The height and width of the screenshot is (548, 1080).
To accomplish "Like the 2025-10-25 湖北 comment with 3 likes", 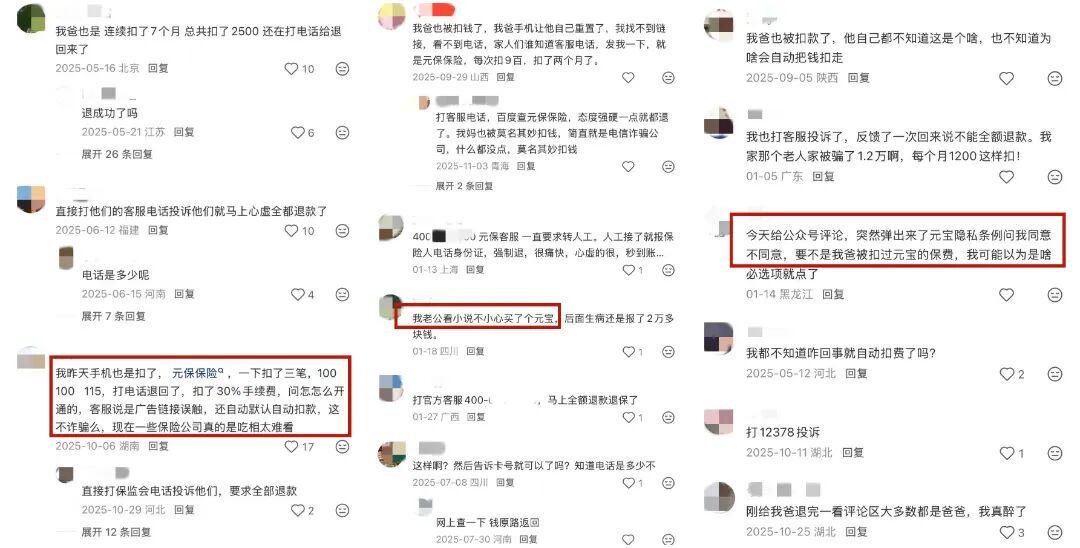I will [x=1006, y=532].
